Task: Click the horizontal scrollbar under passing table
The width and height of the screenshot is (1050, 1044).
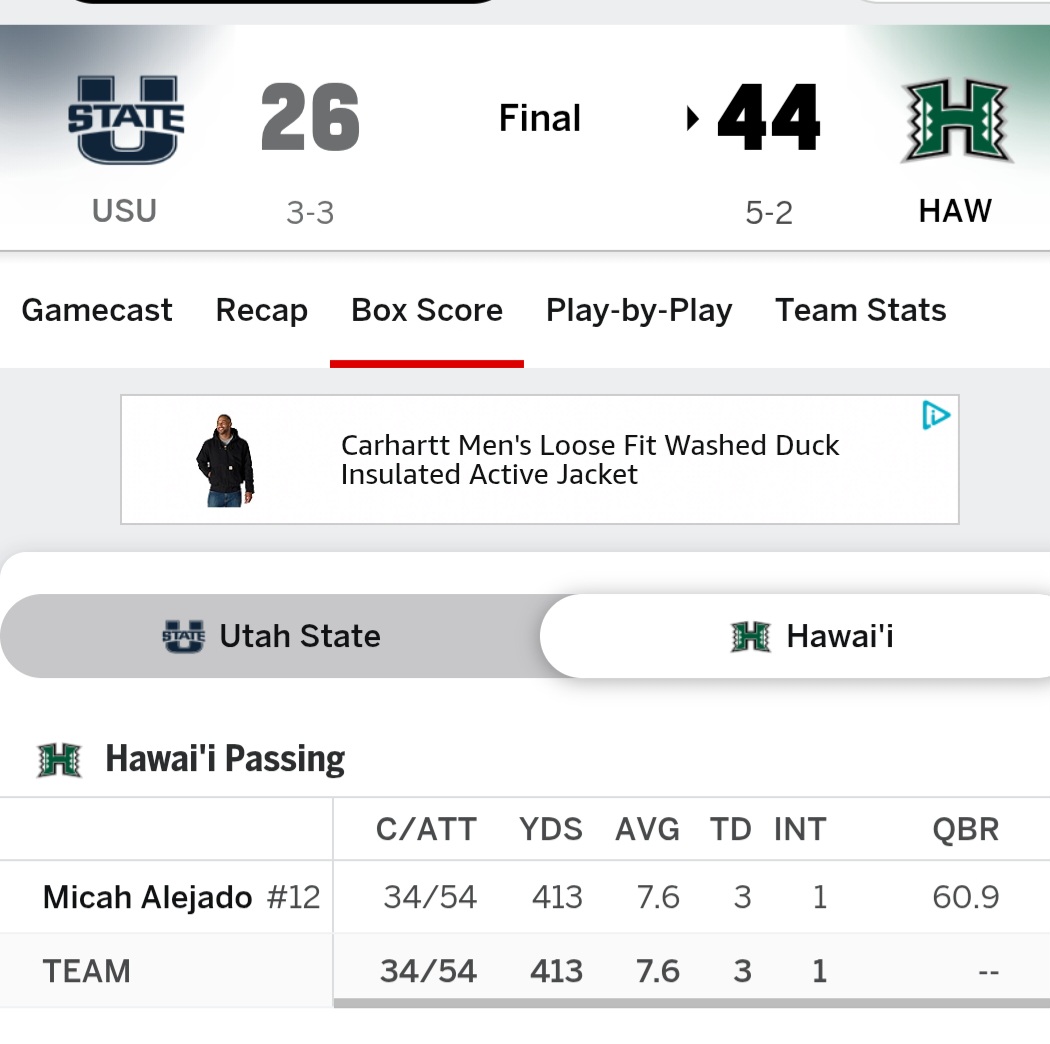Action: pyautogui.click(x=692, y=1003)
